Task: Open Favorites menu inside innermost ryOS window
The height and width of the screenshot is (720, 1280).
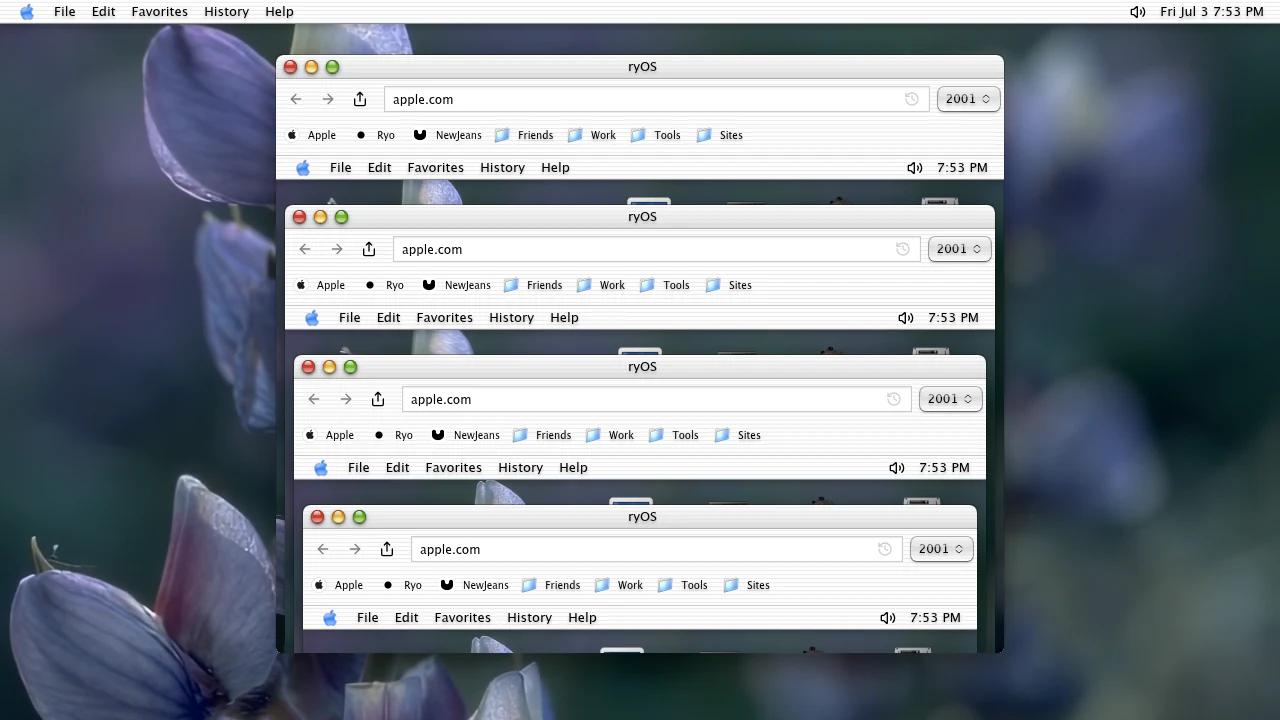Action: [x=463, y=618]
